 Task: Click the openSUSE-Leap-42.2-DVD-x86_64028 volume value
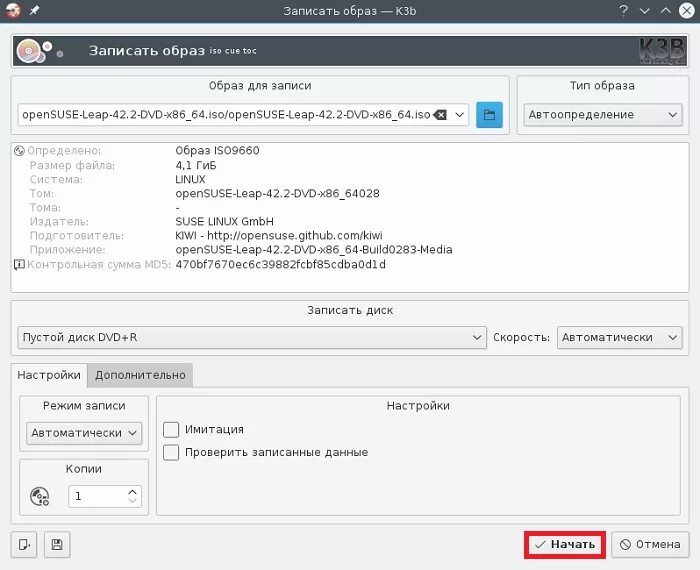[x=277, y=194]
